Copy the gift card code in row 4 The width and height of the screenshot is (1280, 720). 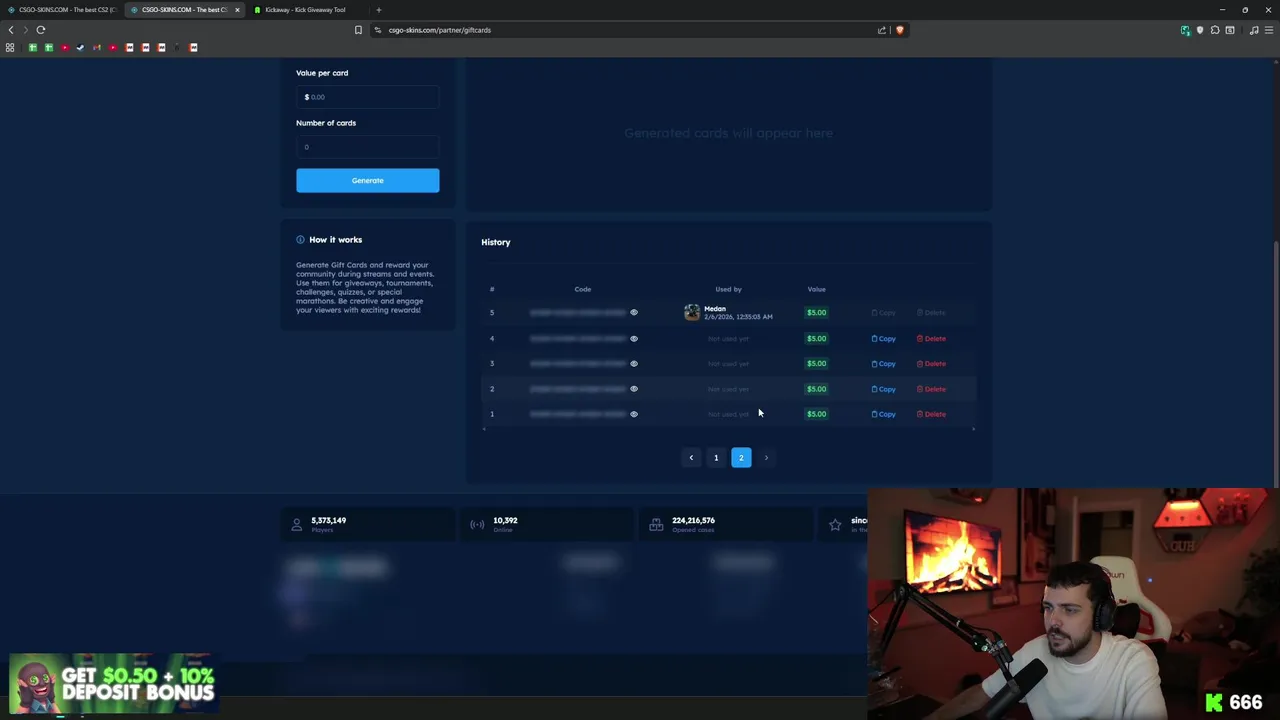click(883, 339)
